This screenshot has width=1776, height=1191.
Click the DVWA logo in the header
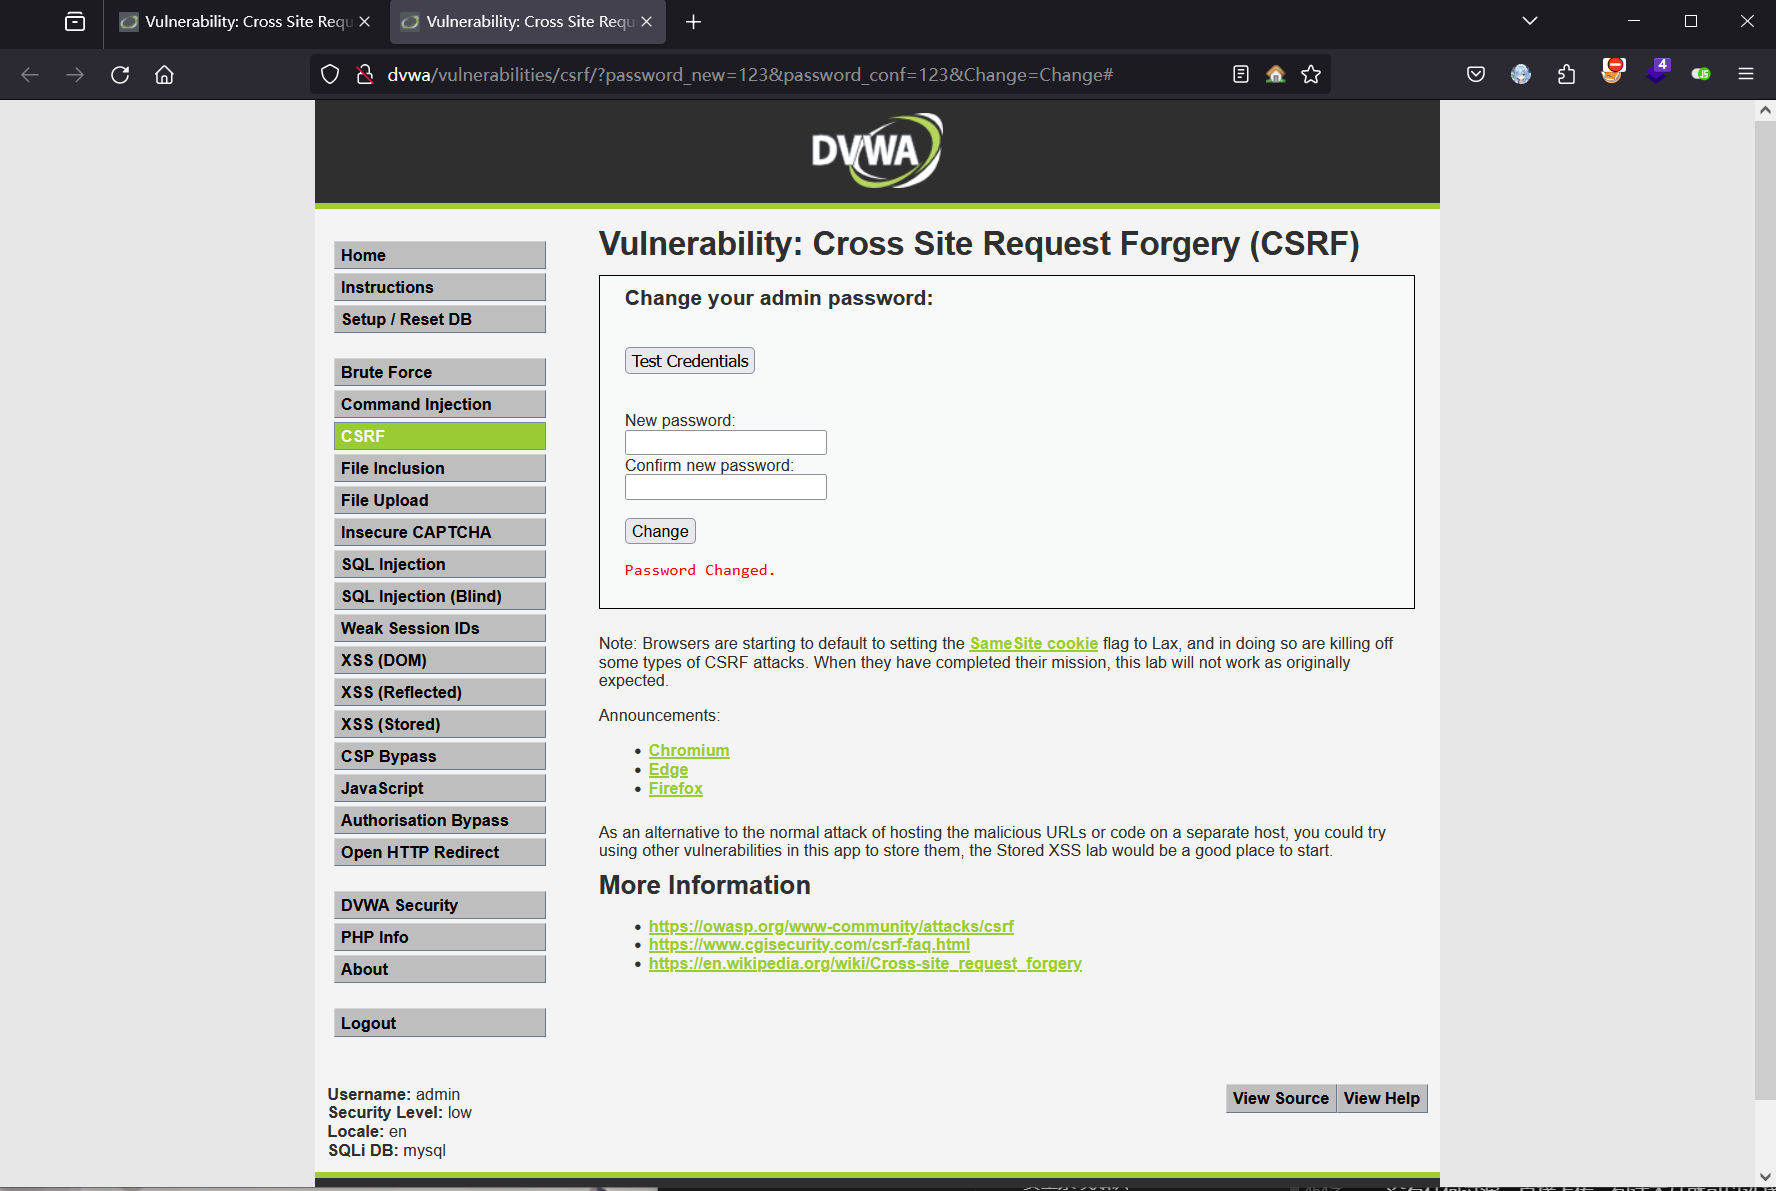click(876, 151)
